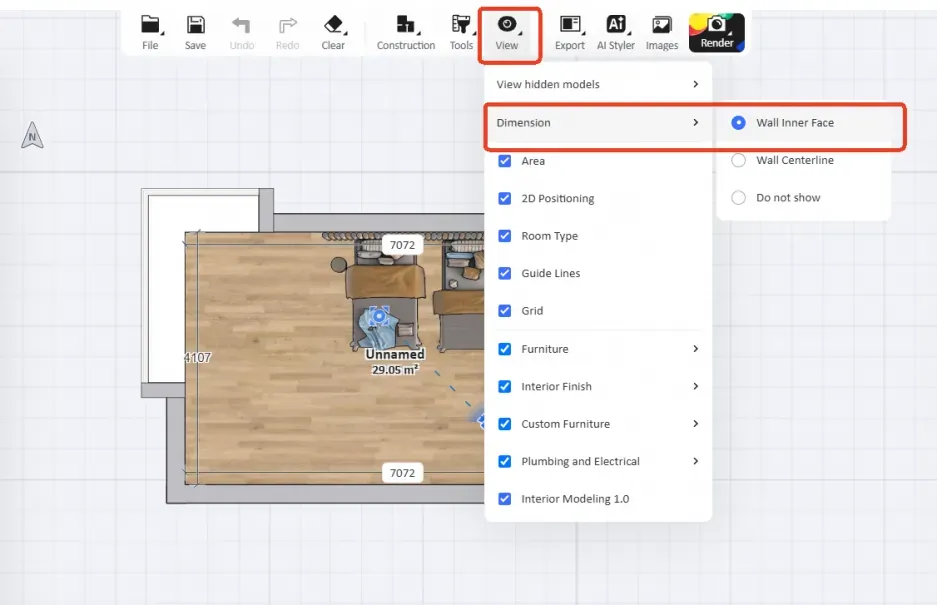
Task: Click the Images icon
Action: click(661, 26)
